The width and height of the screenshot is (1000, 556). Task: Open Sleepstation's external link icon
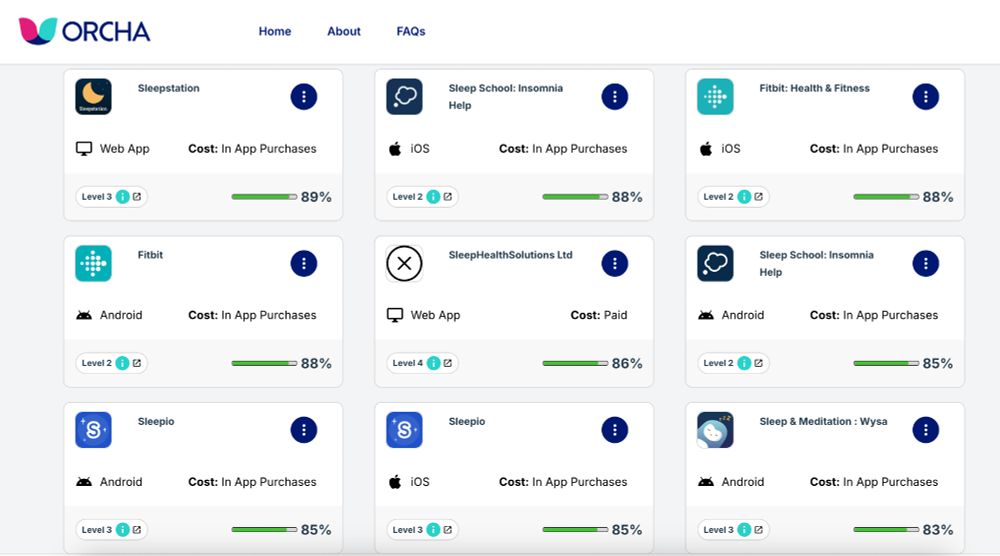pos(136,196)
